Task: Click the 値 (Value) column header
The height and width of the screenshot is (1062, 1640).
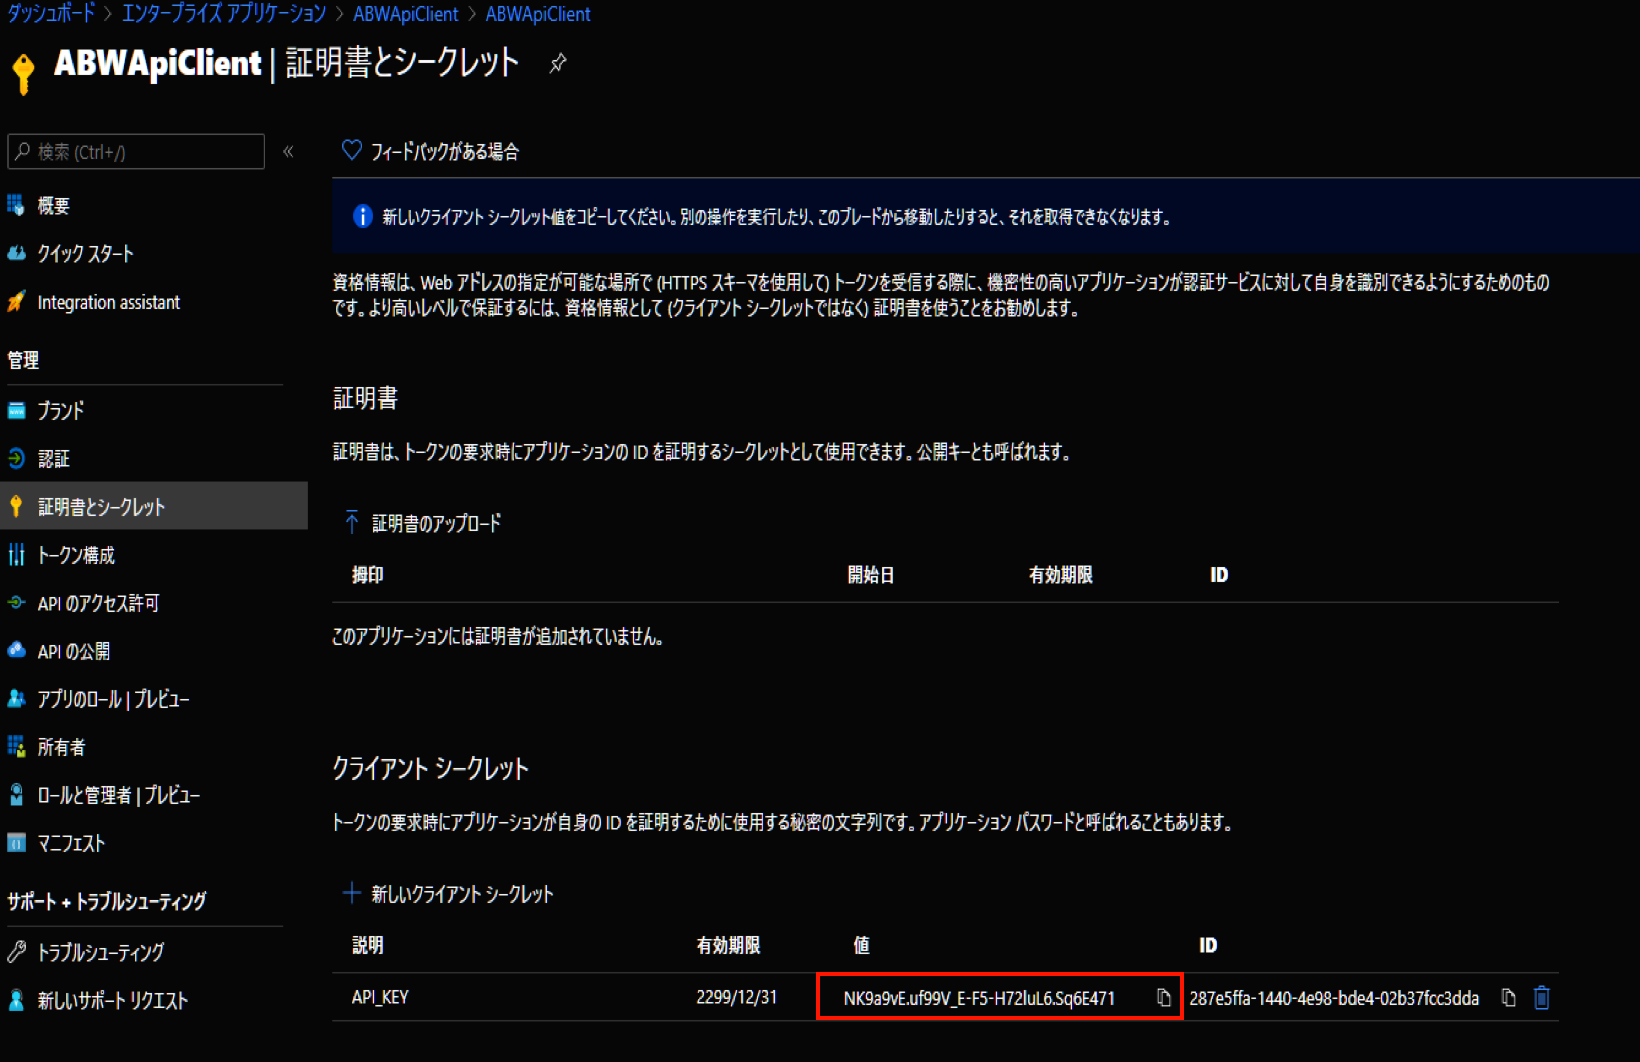Action: click(x=861, y=945)
